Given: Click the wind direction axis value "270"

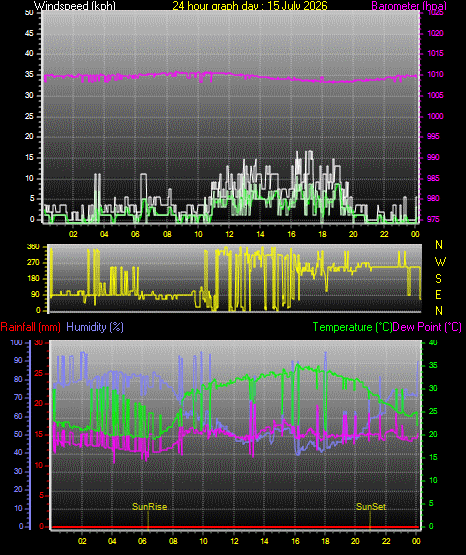Looking at the screenshot, I should click(33, 263).
